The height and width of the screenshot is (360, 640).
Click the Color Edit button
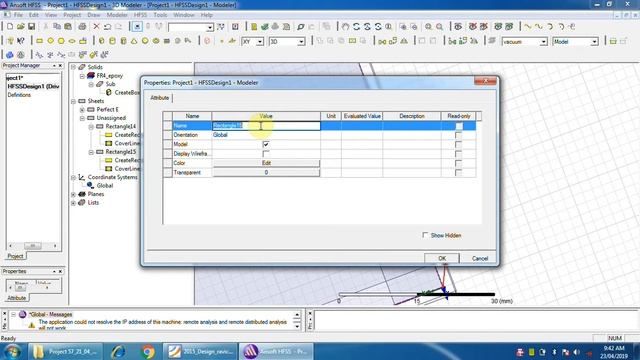click(266, 163)
